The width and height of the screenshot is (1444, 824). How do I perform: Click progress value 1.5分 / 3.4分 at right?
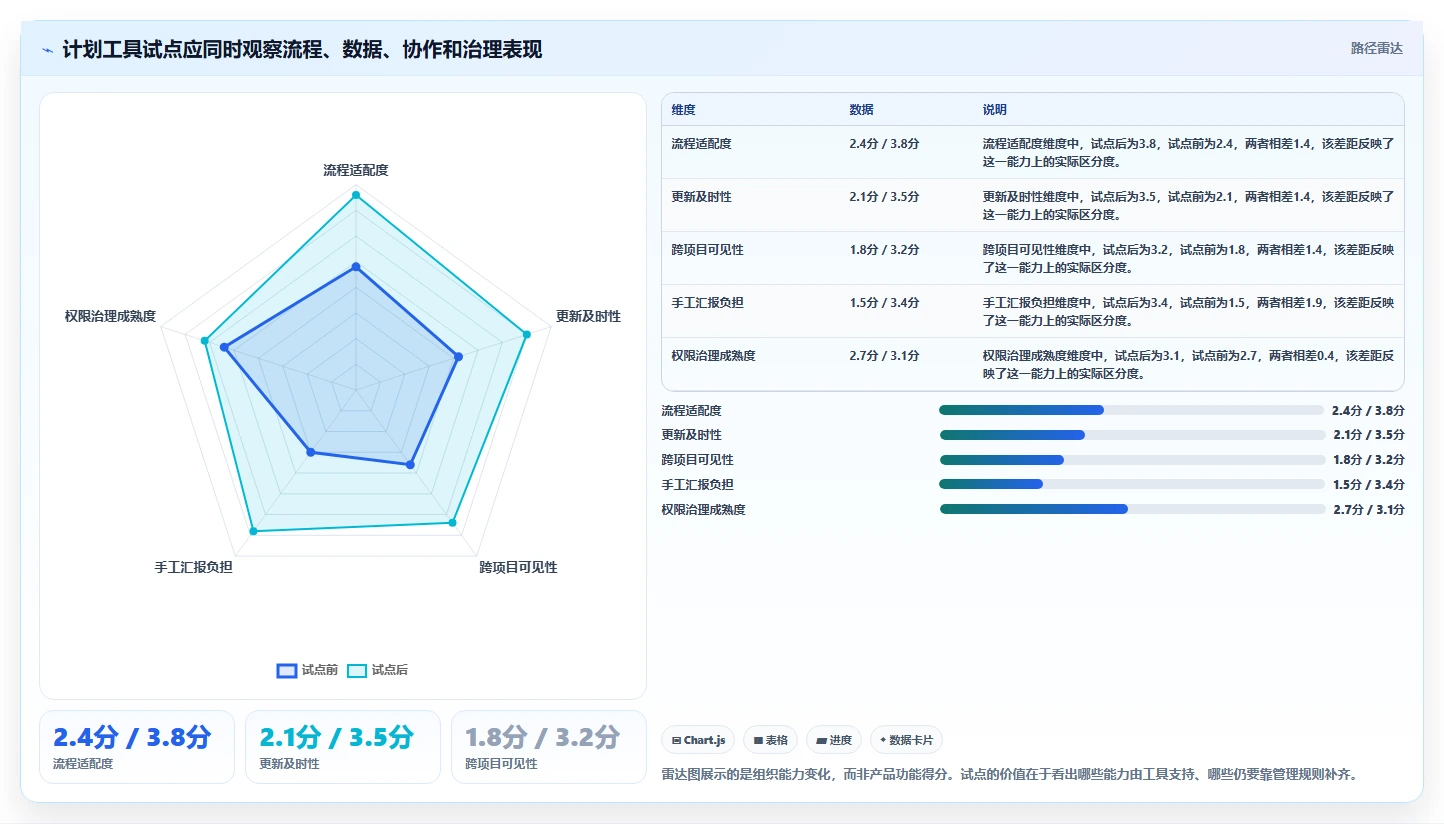(x=1368, y=484)
